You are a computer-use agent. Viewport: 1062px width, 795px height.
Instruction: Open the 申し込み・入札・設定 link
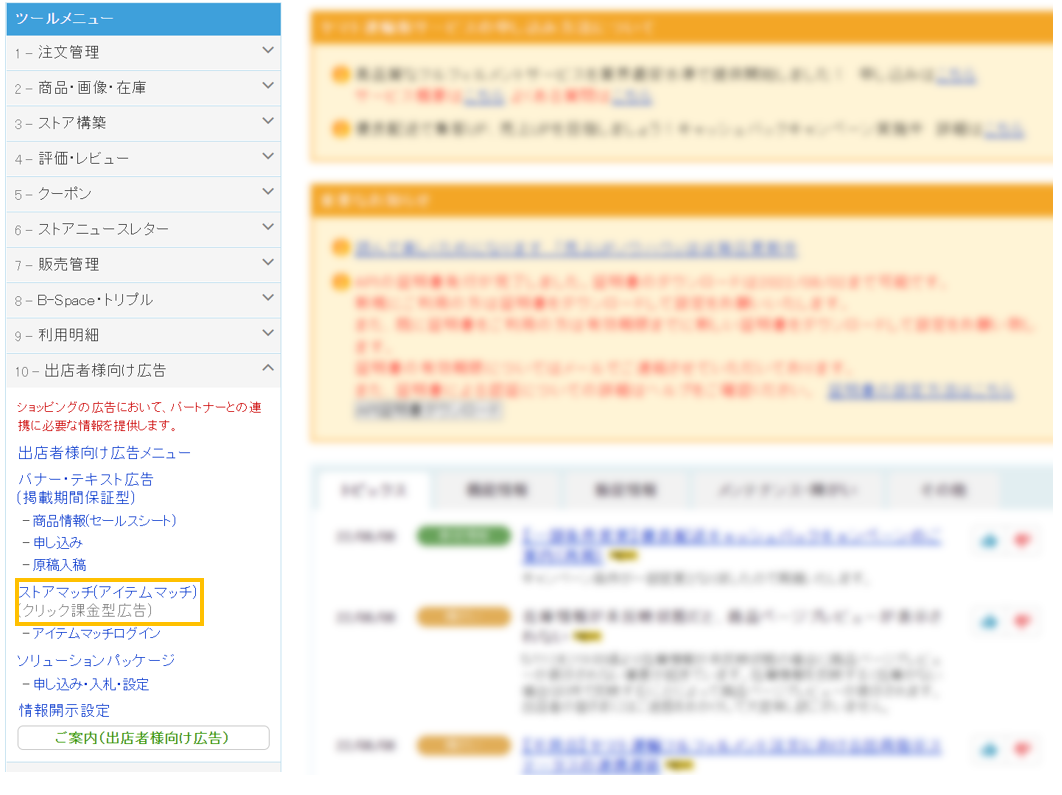91,684
